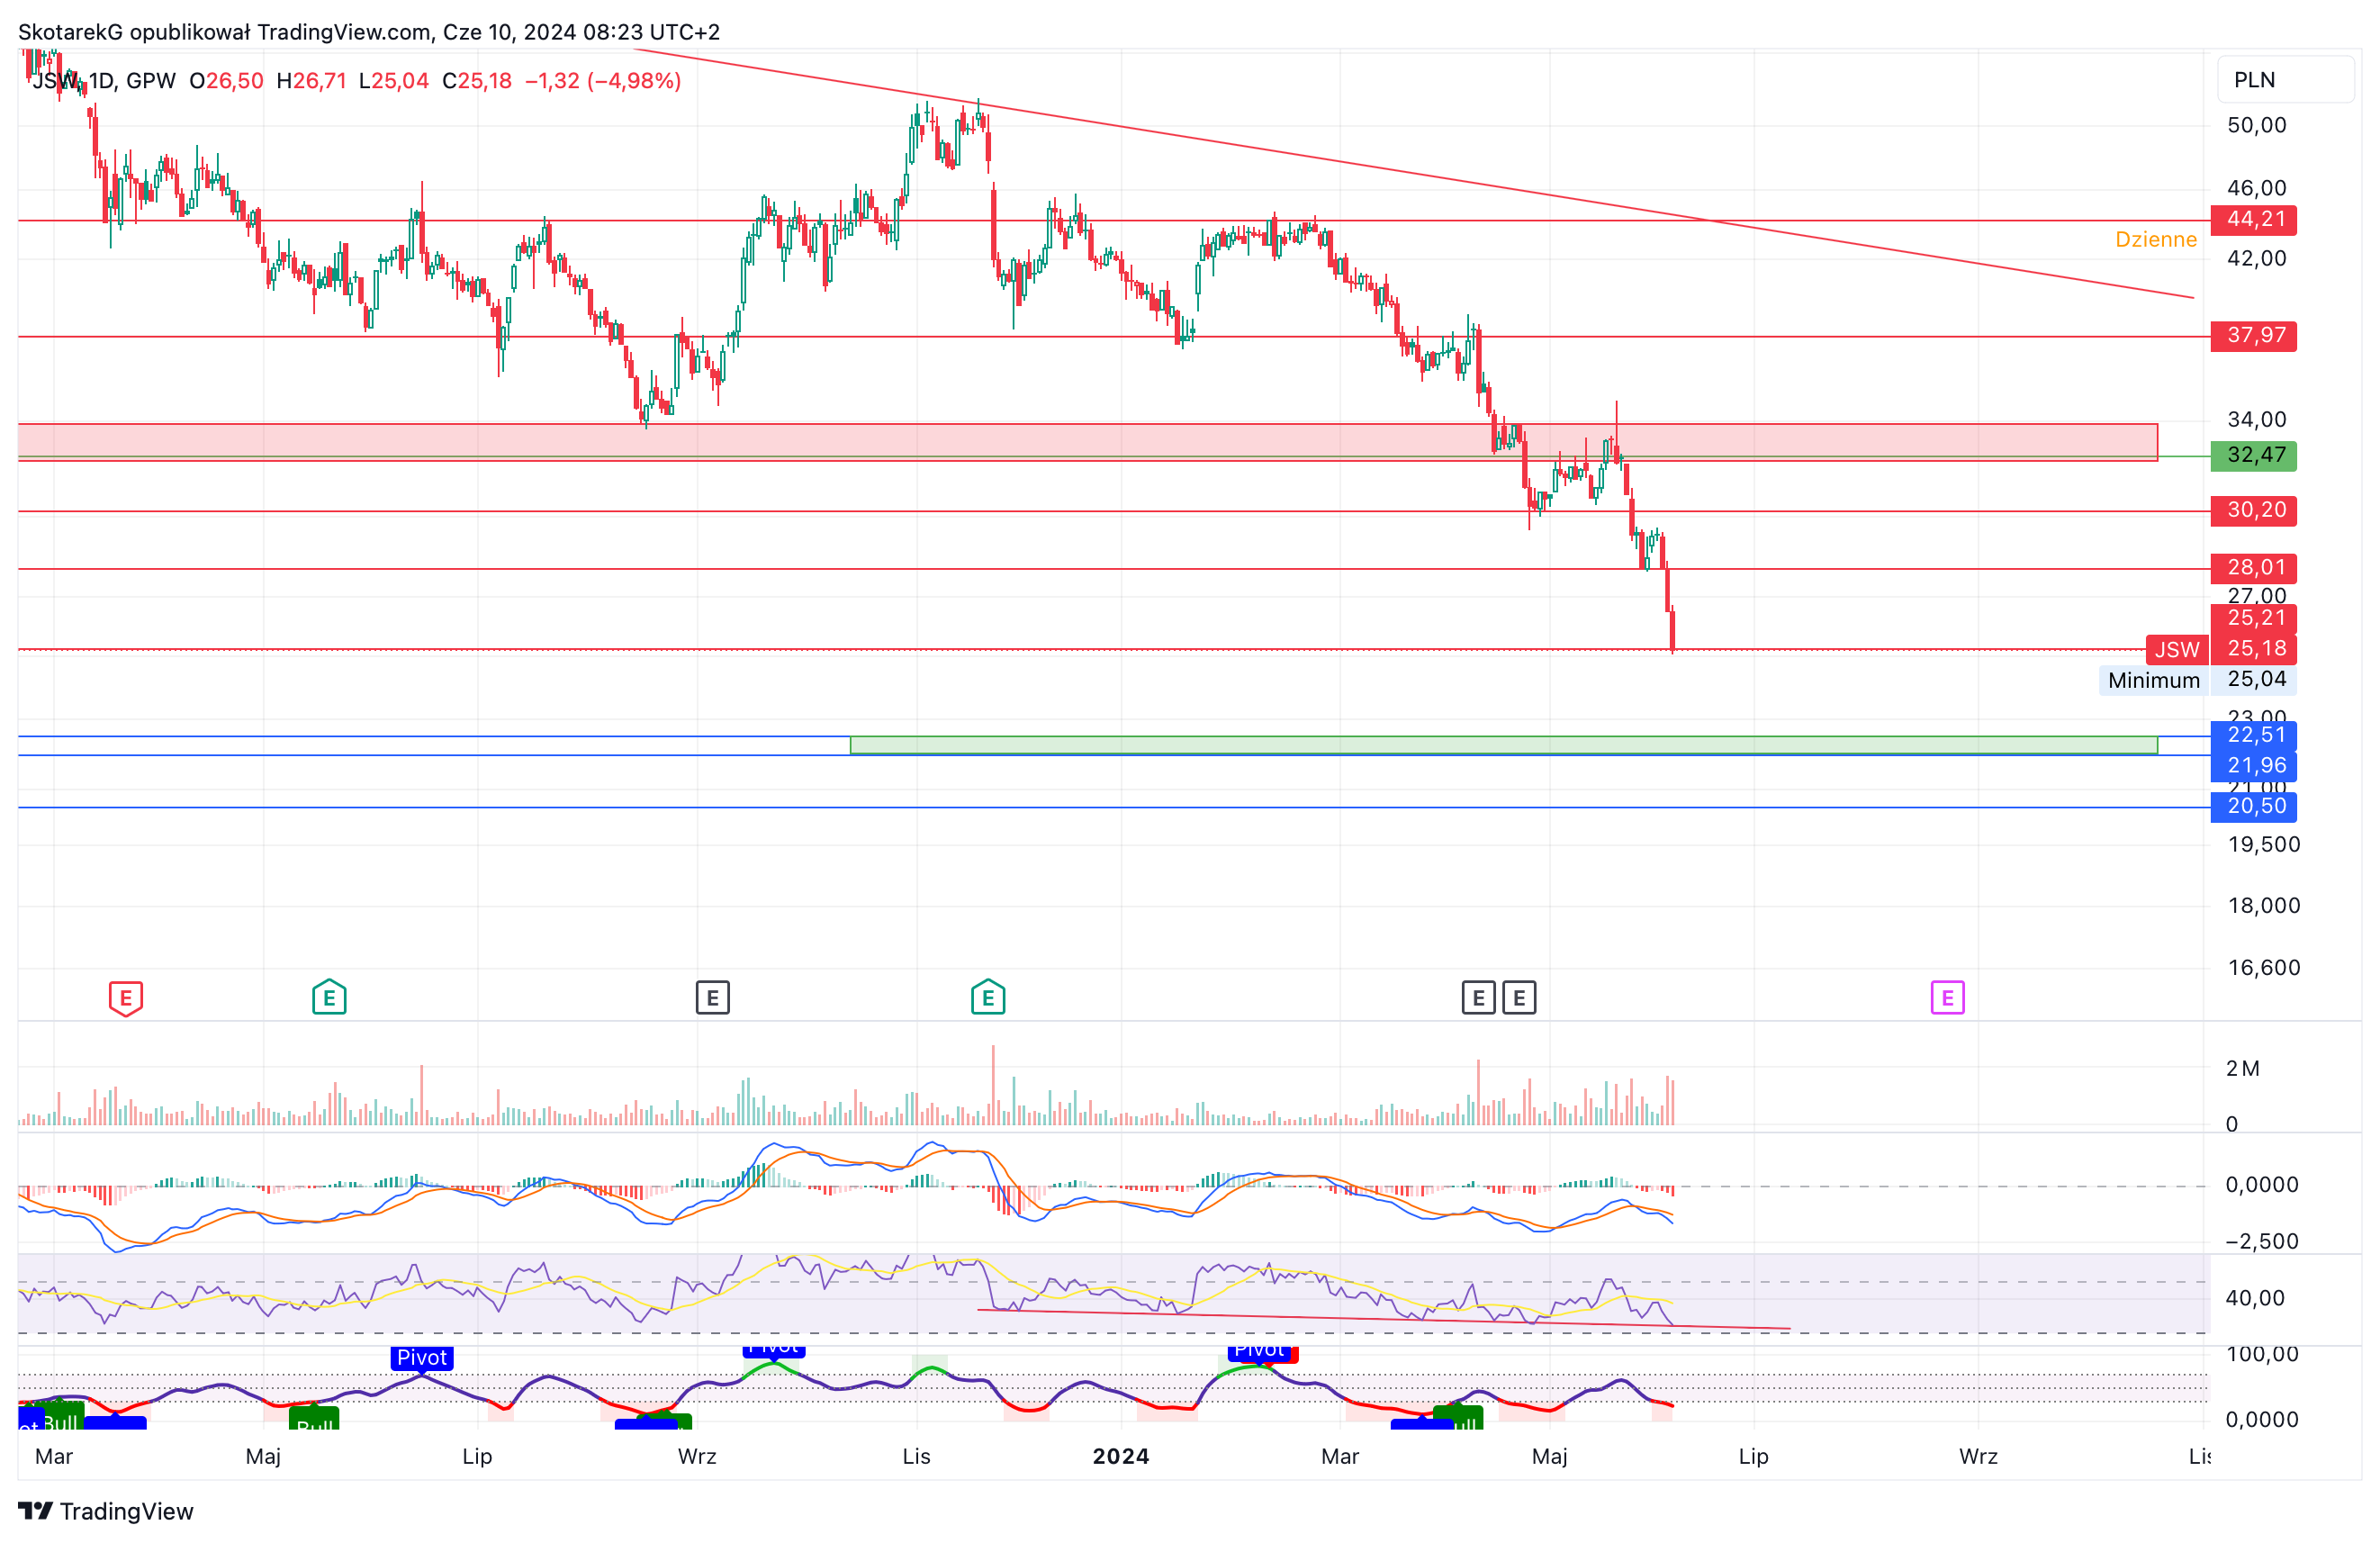Click the red earnings E marker in March
2380x1543 pixels.
click(x=125, y=998)
